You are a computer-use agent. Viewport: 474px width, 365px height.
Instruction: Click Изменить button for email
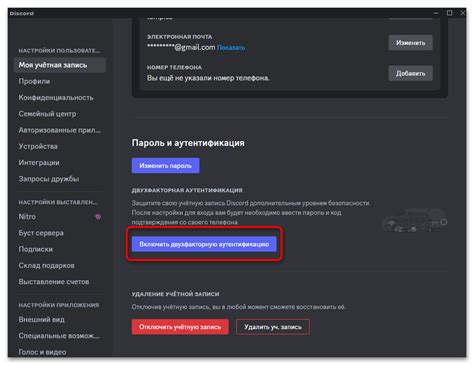(411, 43)
